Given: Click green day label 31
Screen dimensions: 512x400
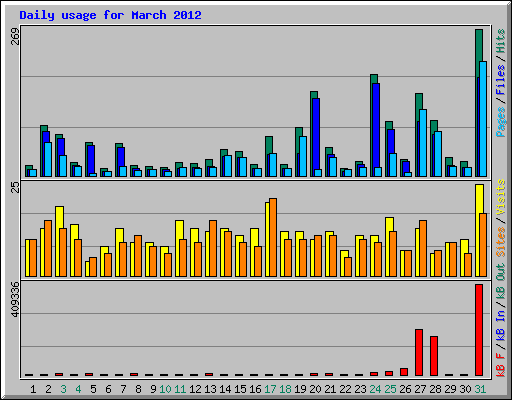Looking at the screenshot, I should pyautogui.click(x=480, y=389).
